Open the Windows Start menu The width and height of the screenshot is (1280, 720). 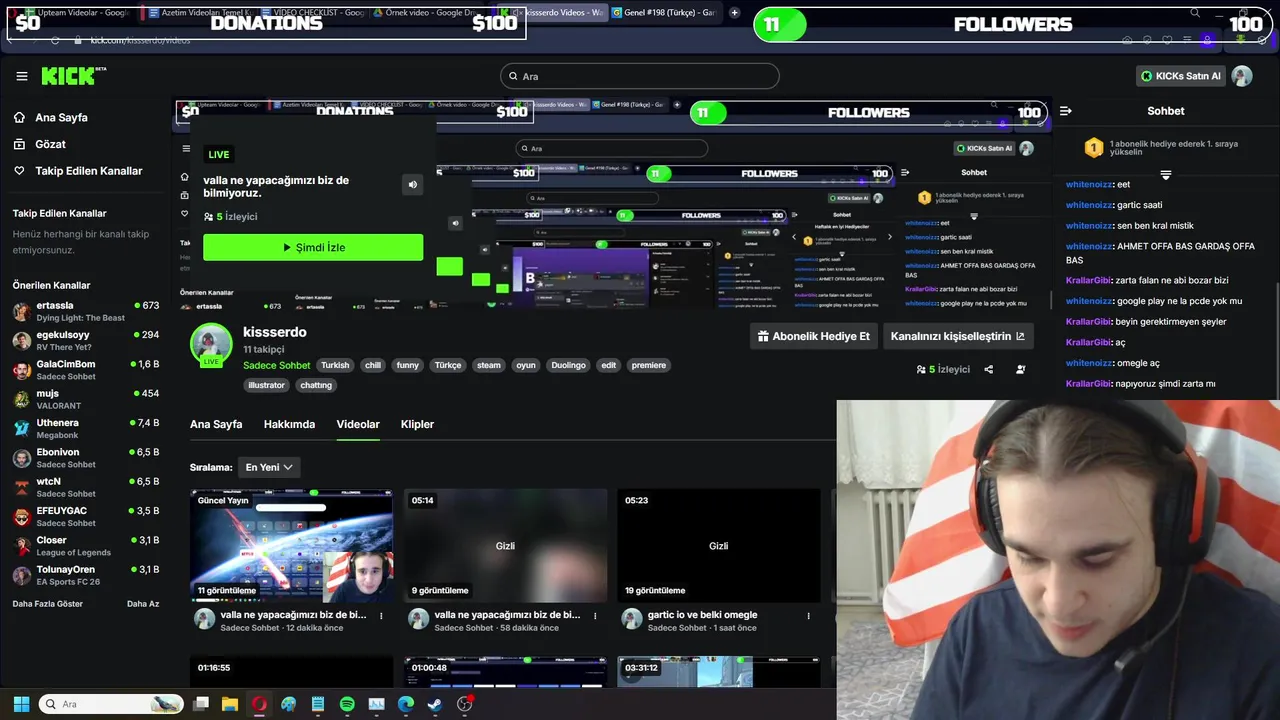click(21, 704)
